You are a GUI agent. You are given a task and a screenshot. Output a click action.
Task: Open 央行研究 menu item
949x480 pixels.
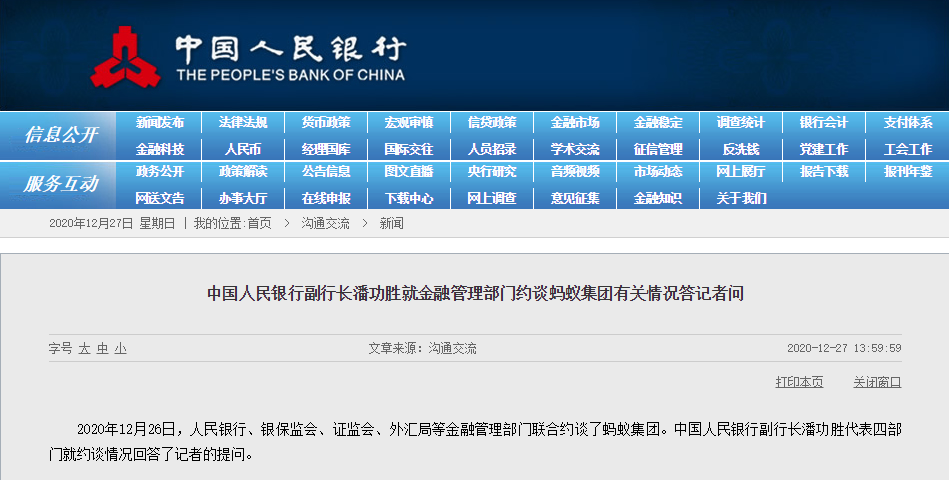pyautogui.click(x=492, y=171)
